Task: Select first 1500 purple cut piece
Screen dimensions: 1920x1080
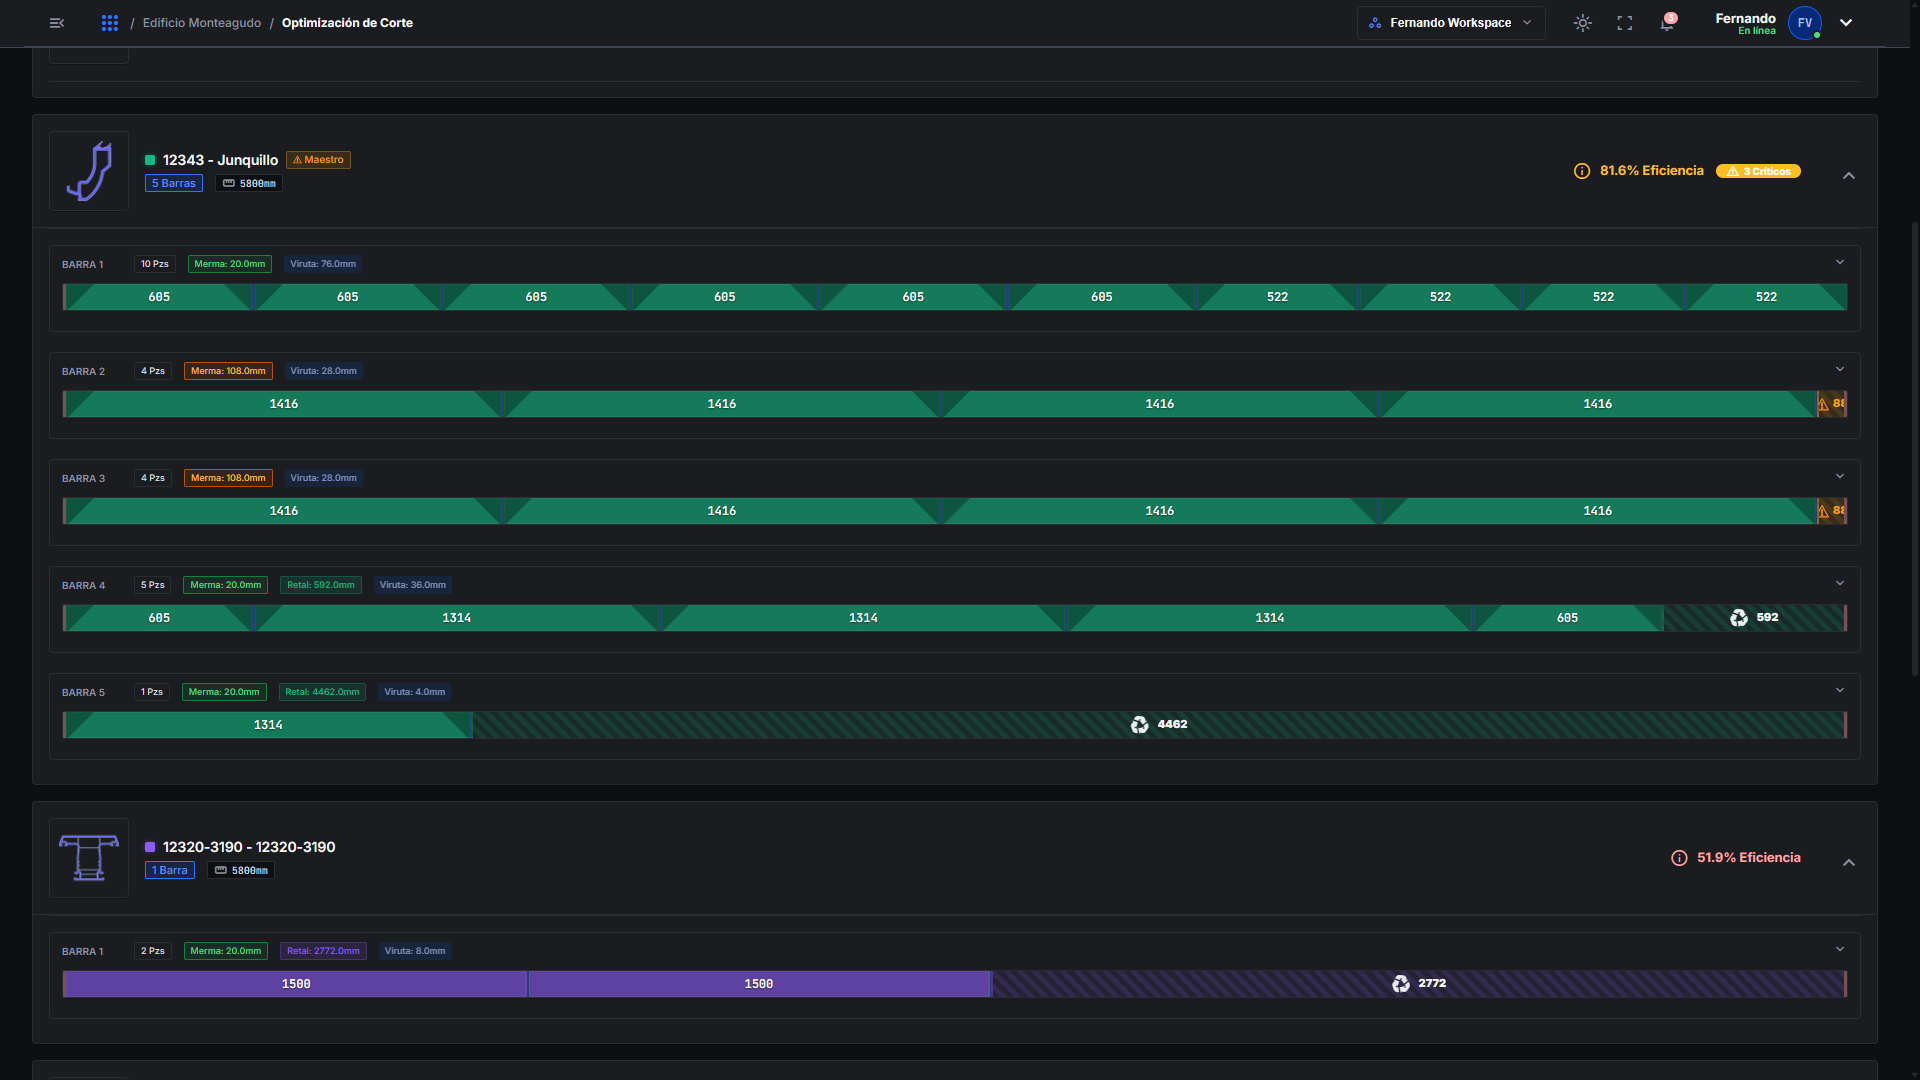Action: click(x=296, y=984)
